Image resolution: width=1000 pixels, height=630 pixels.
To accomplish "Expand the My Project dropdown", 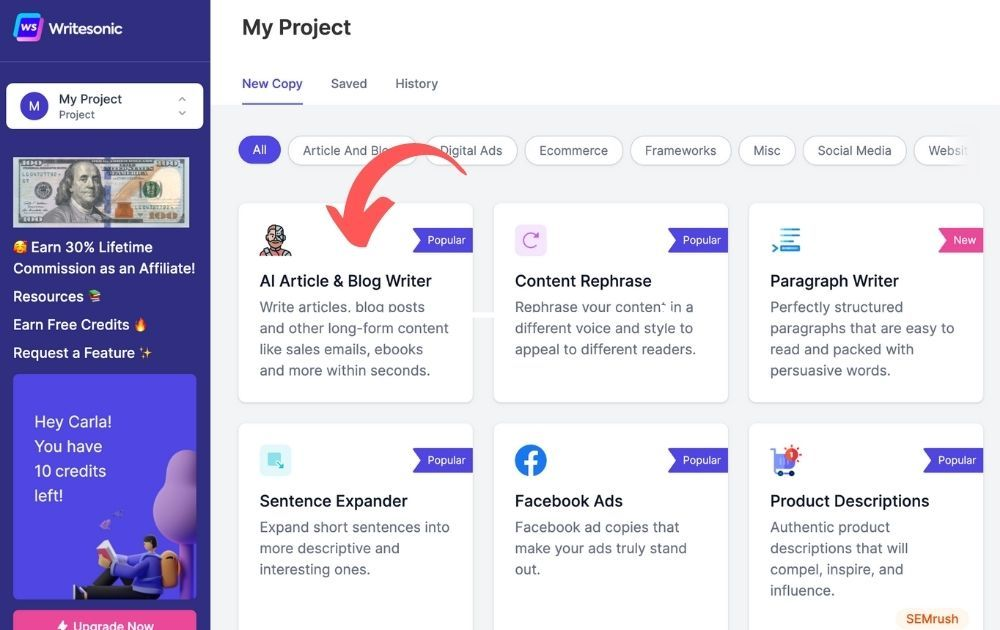I will click(182, 105).
